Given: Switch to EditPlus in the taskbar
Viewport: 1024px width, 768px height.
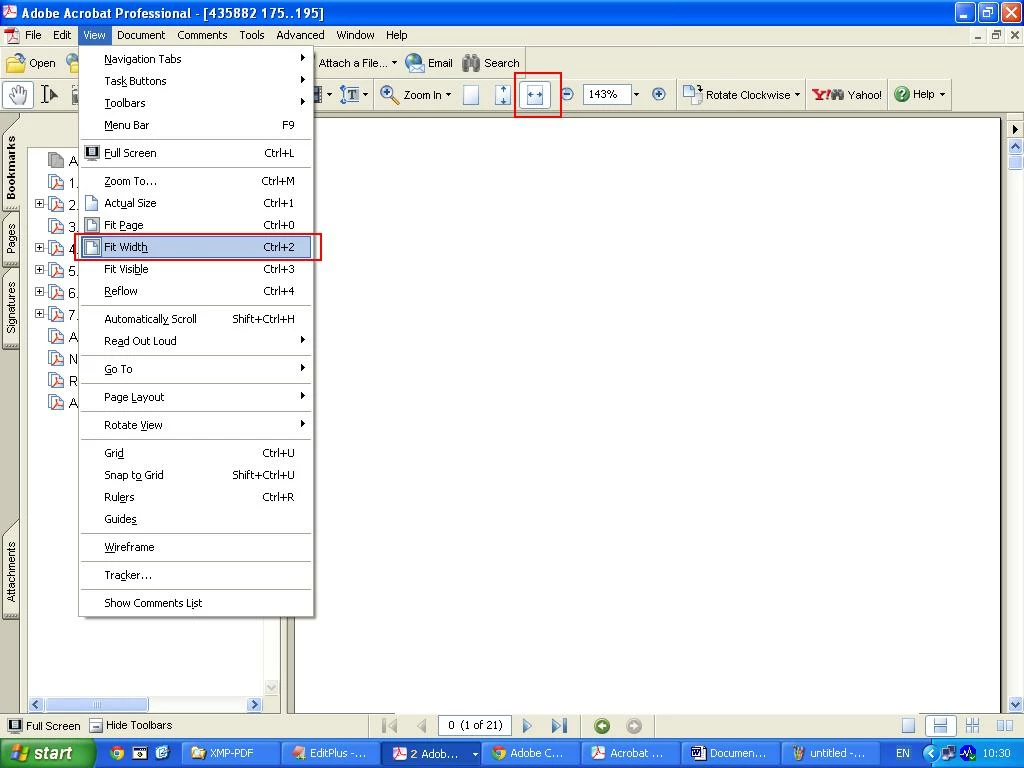Looking at the screenshot, I should (330, 753).
